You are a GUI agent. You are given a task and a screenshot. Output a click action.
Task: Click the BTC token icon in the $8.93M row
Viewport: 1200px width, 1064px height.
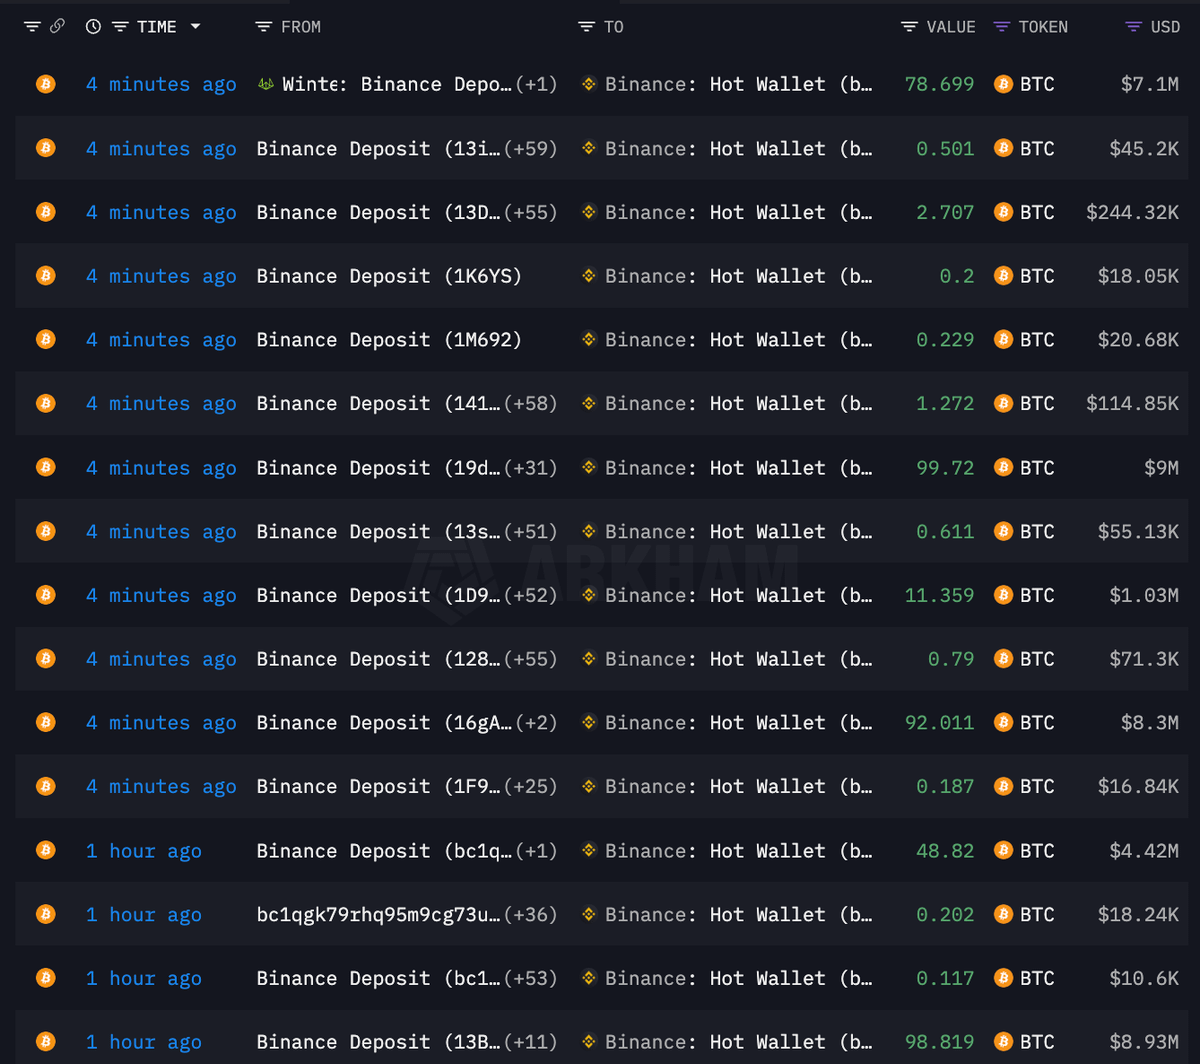(x=1003, y=1042)
